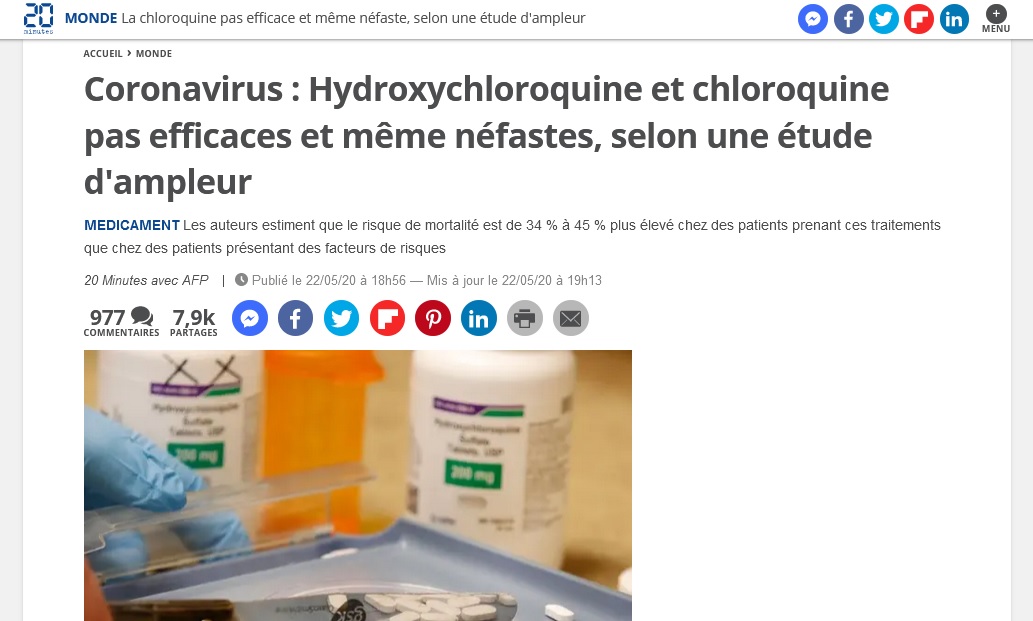Open the 20 Minutes logo homepage

(x=38, y=18)
